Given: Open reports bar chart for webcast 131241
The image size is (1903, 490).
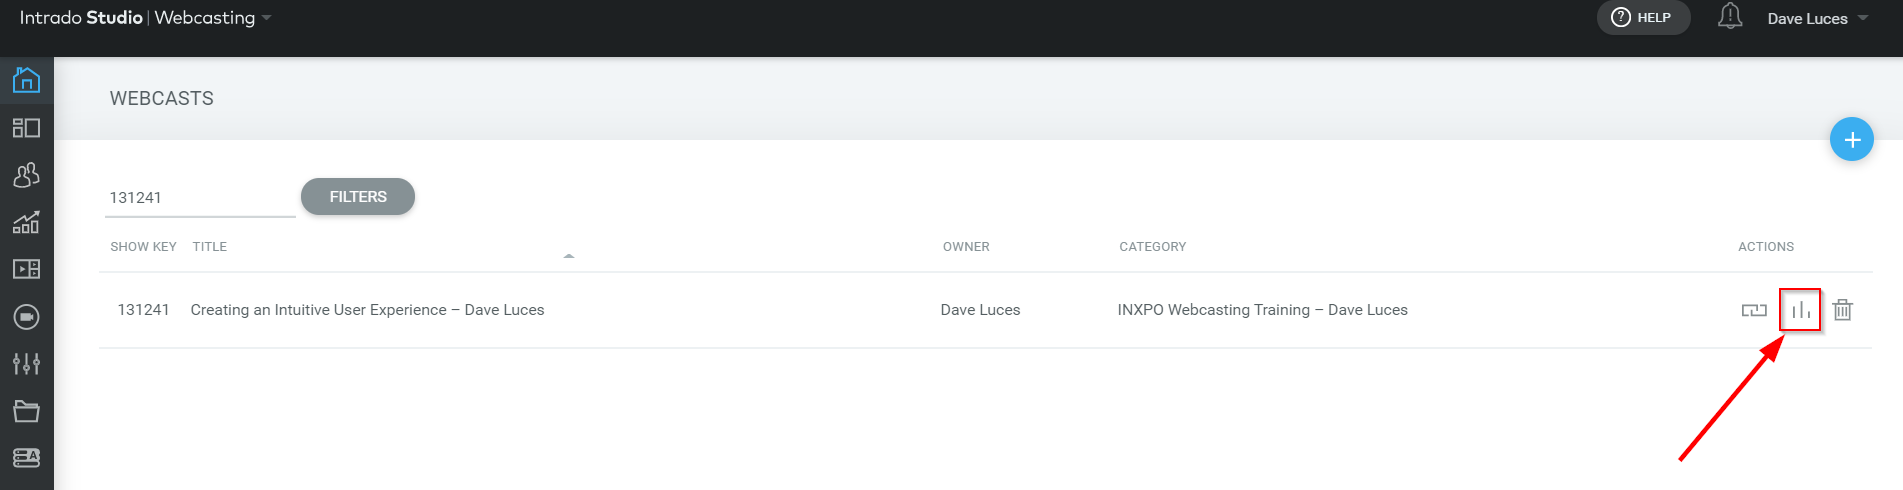Looking at the screenshot, I should (1800, 310).
